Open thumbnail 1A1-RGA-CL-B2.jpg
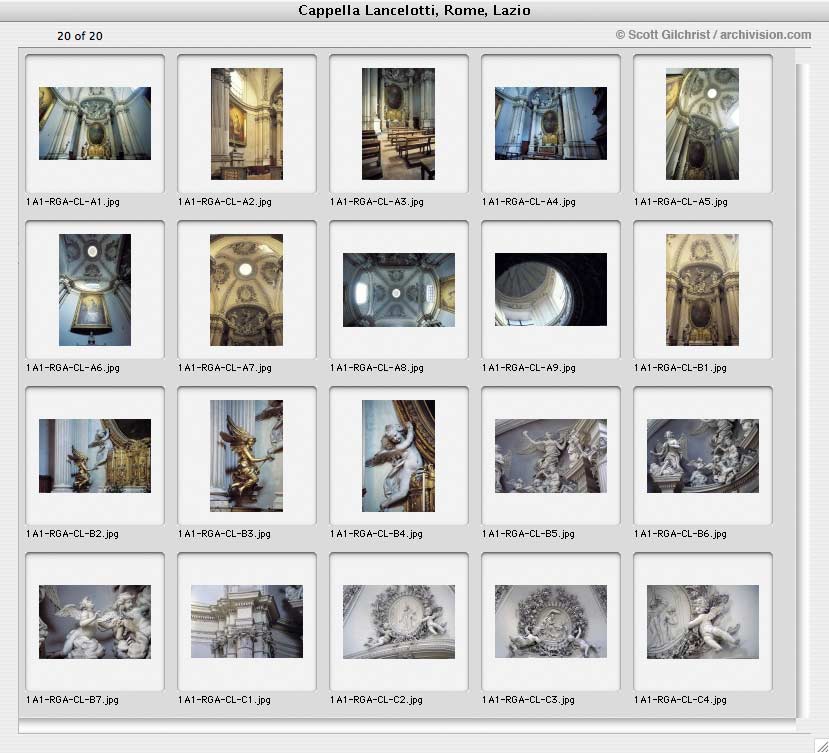Viewport: 829px width, 753px height. pos(95,456)
